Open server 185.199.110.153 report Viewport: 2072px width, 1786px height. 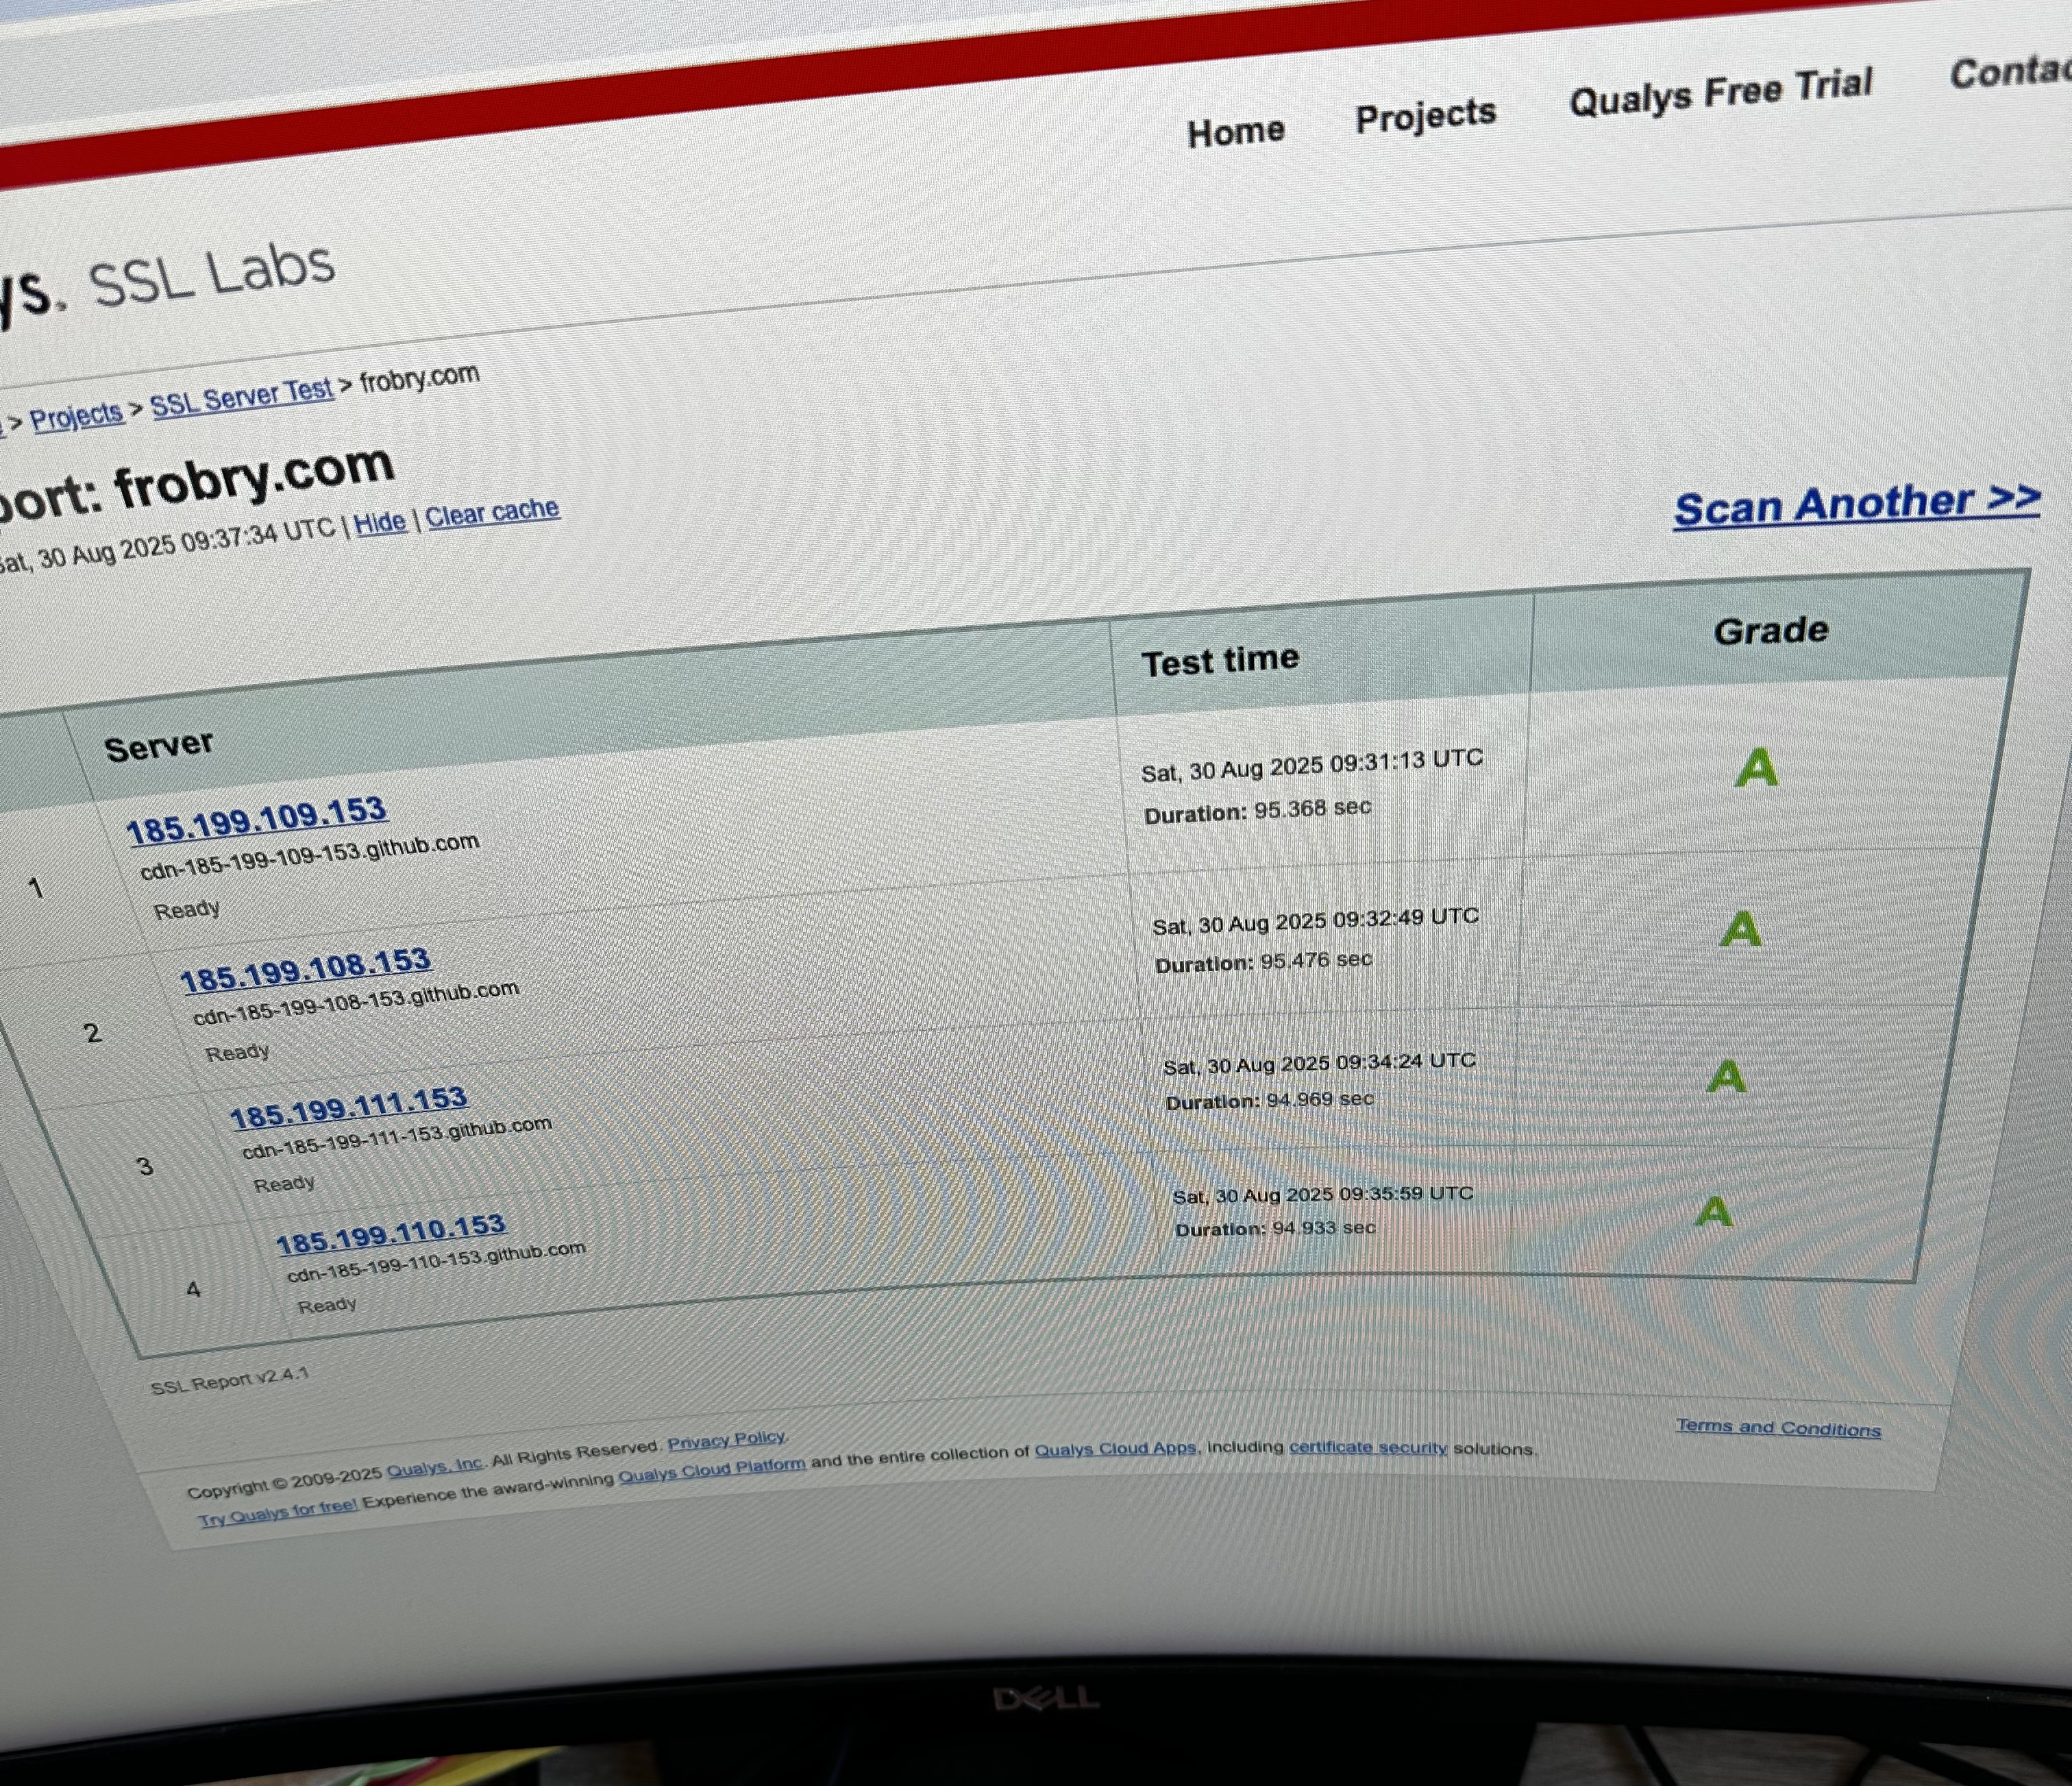click(391, 1236)
